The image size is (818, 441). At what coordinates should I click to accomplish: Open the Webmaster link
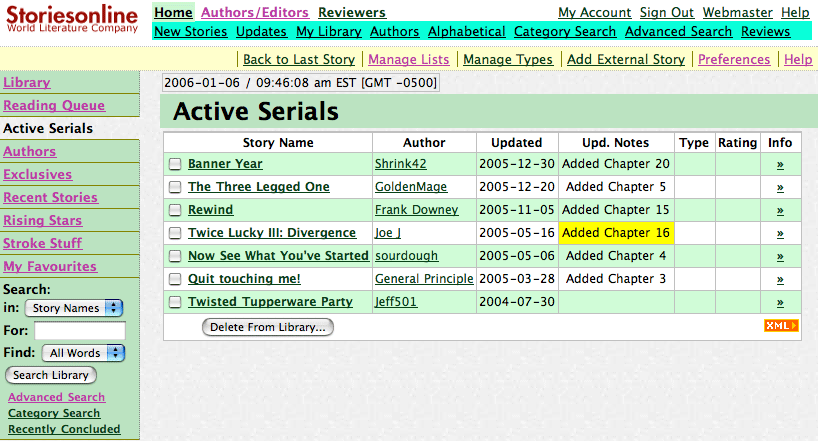click(737, 12)
